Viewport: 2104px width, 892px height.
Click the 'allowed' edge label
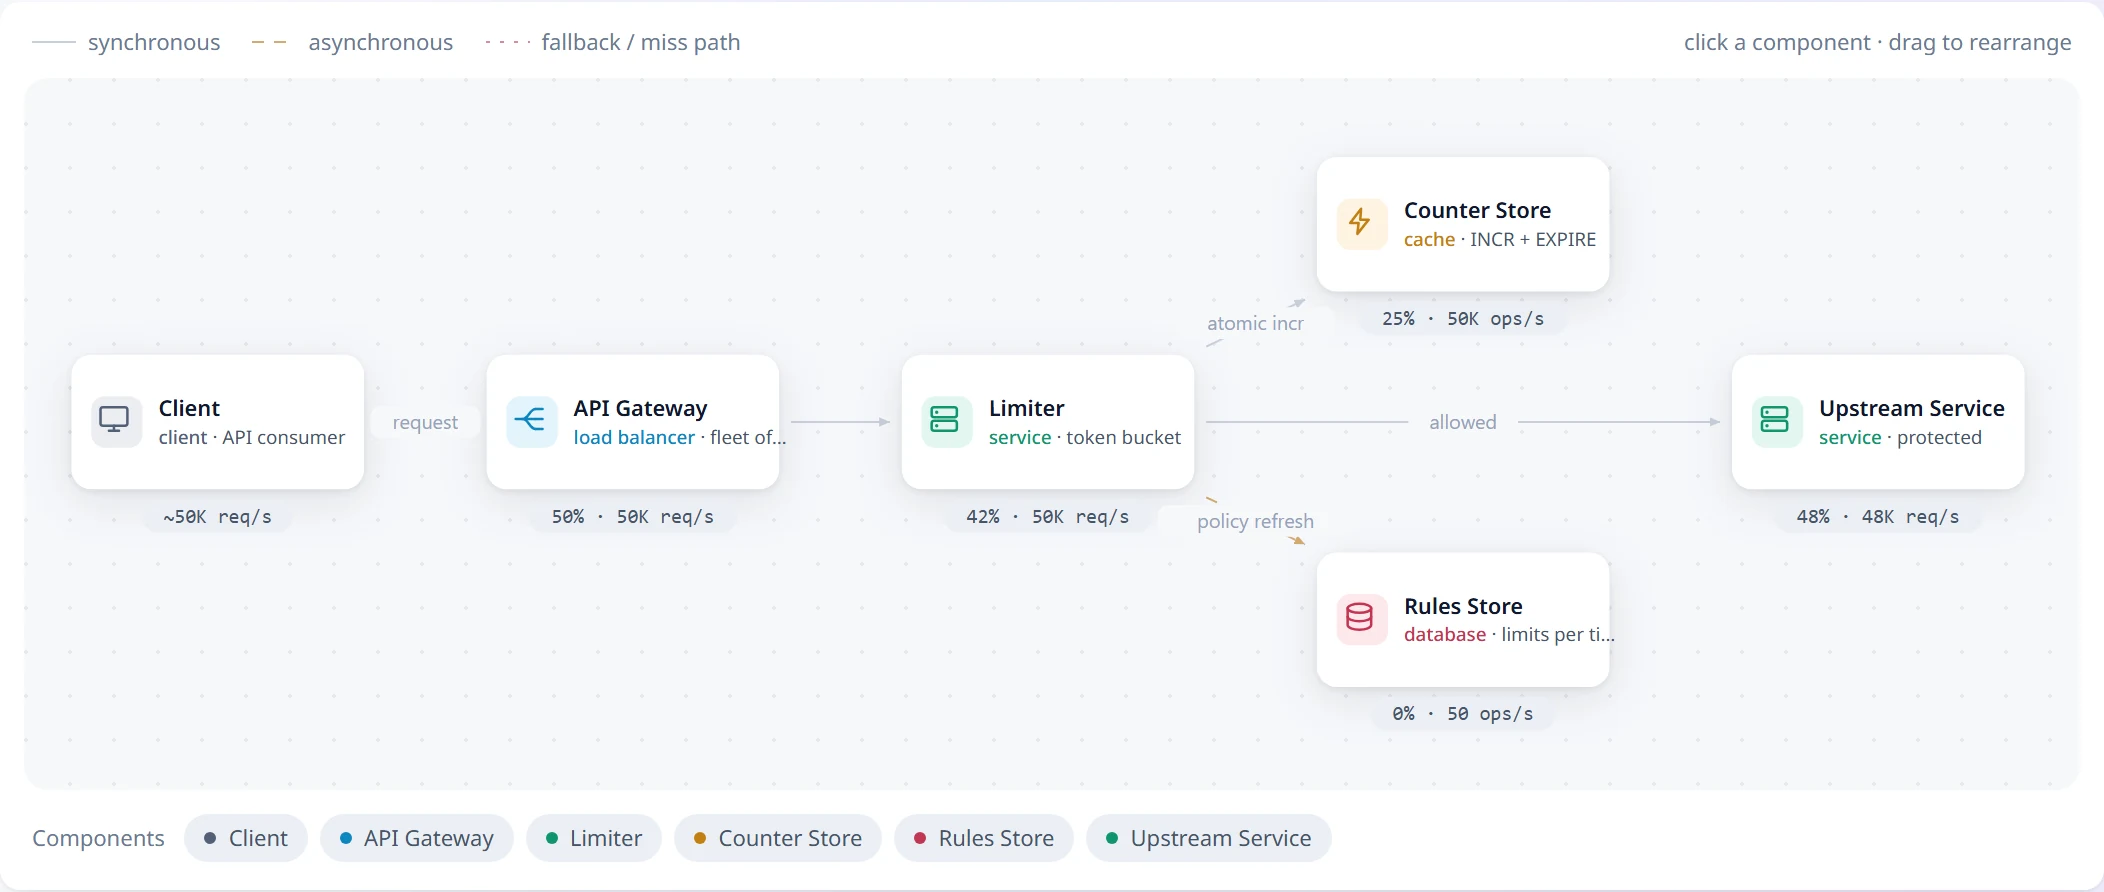point(1463,422)
